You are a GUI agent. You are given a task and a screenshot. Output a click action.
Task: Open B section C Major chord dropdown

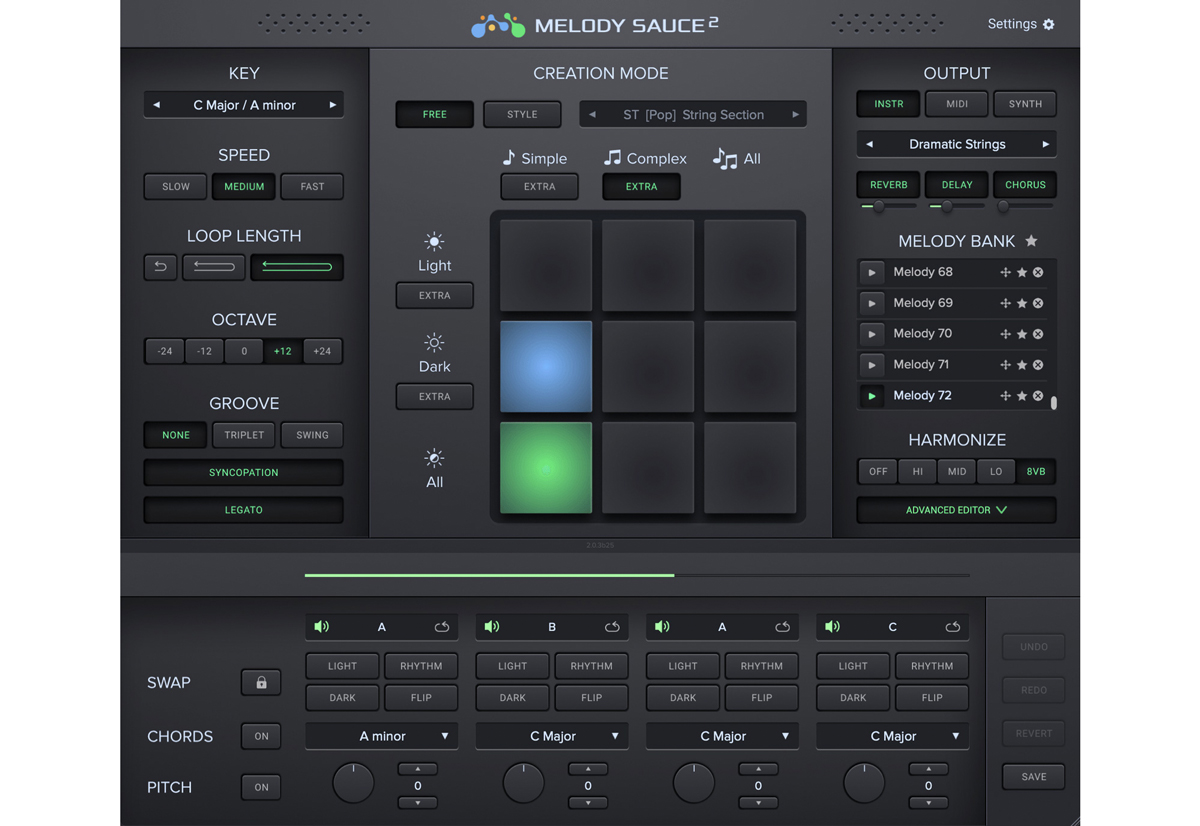tap(552, 736)
